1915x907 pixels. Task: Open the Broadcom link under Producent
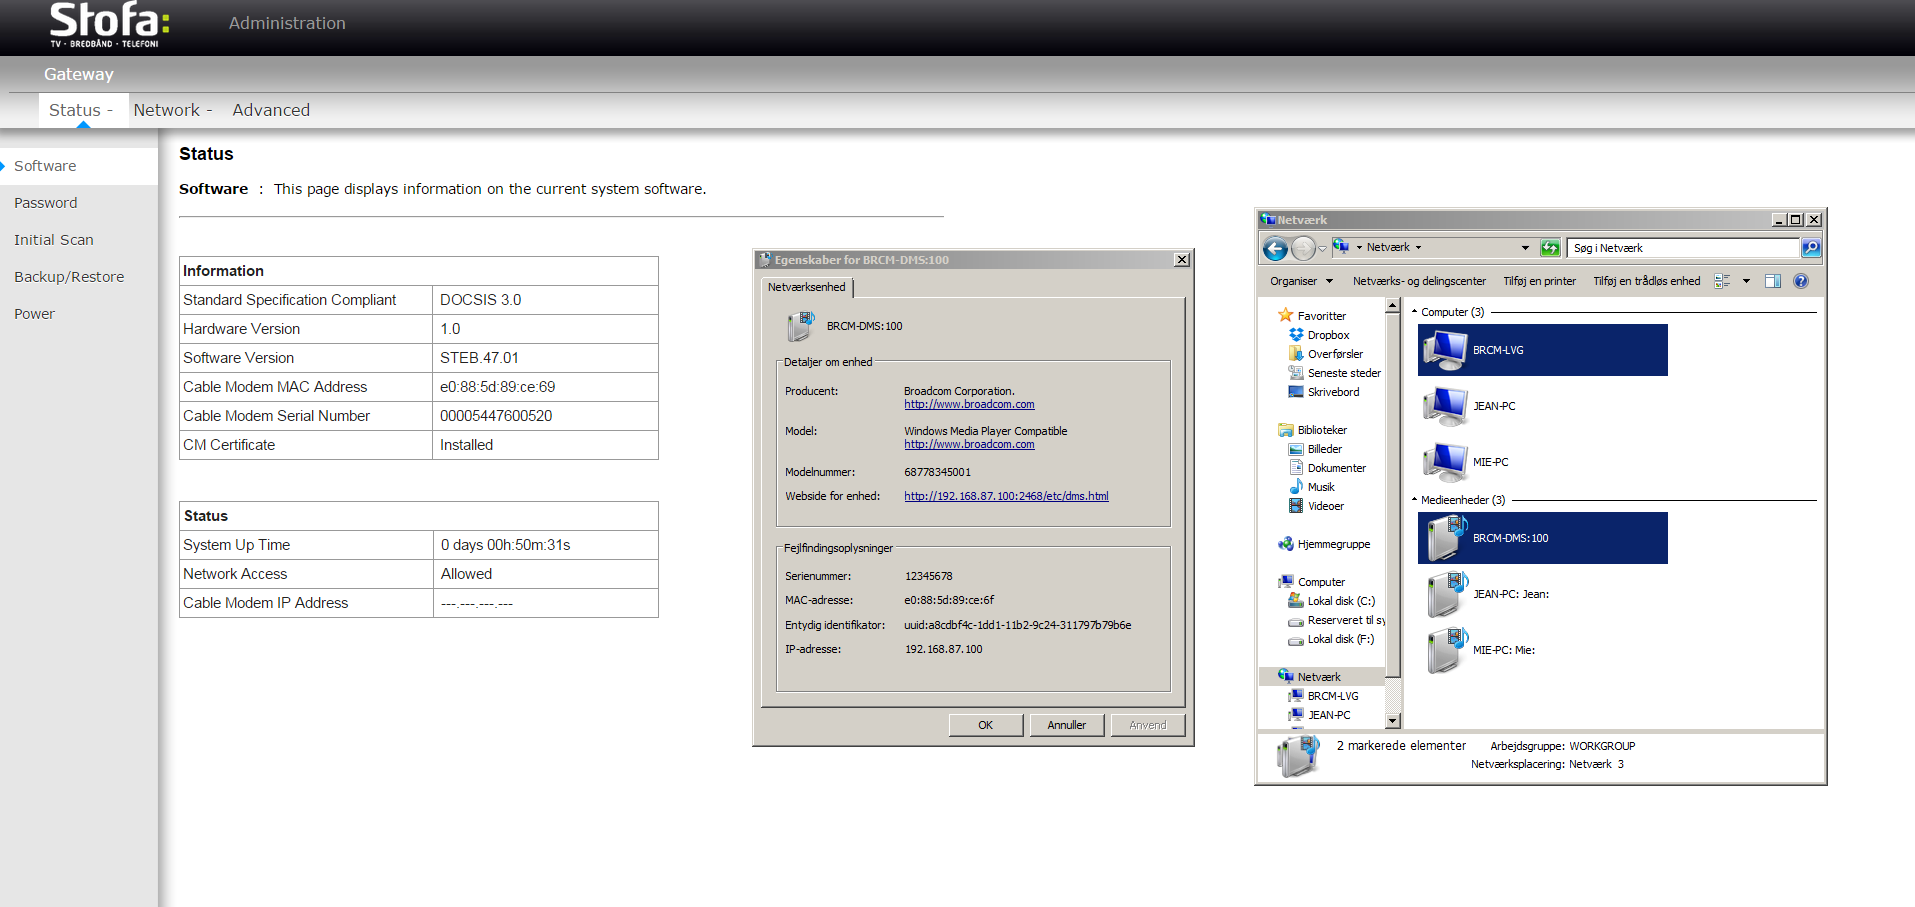coord(969,404)
